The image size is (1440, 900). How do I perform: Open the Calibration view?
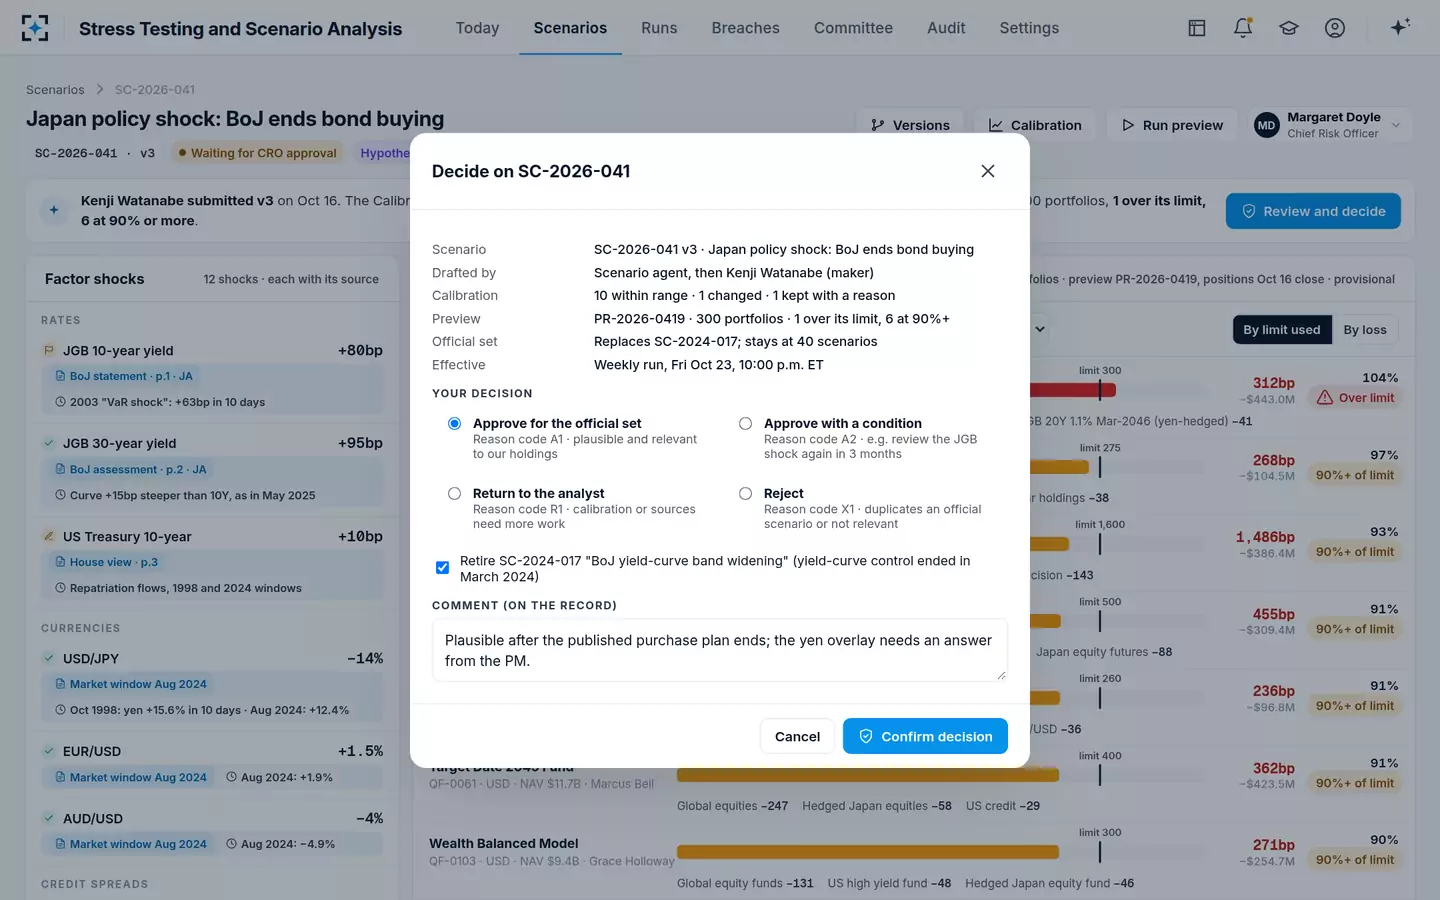point(1035,125)
